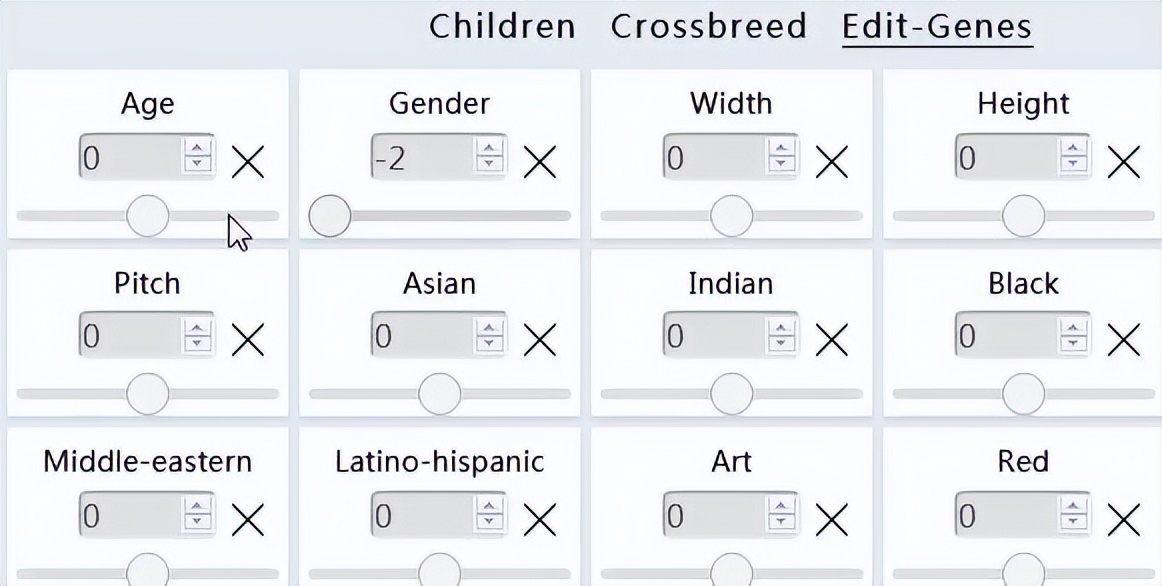Click the X icon next to Gender
The width and height of the screenshot is (1162, 586).
[540, 160]
